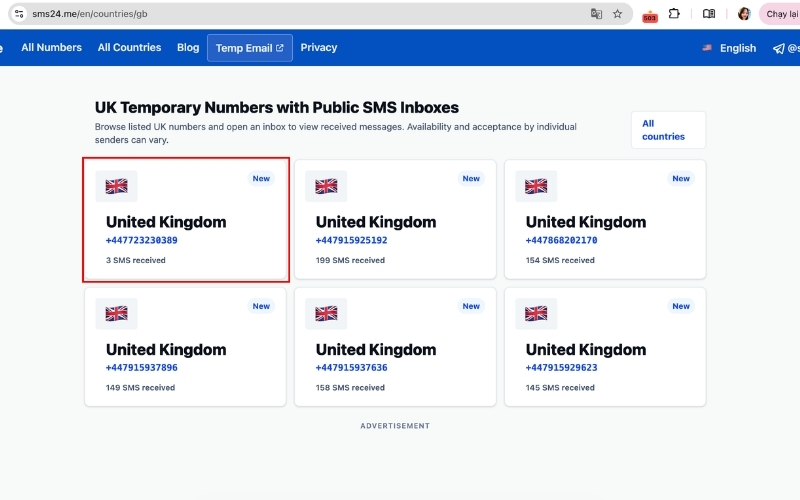
Task: Open number +447915925192 inbox
Action: coord(351,240)
